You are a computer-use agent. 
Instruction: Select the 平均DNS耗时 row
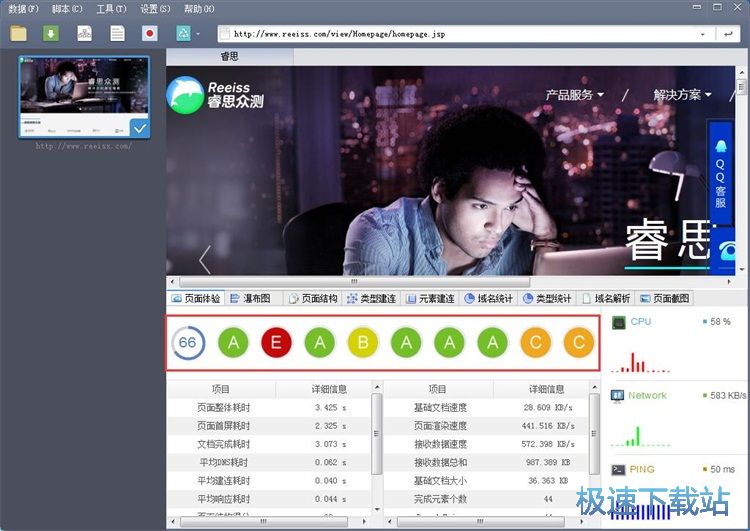point(269,462)
